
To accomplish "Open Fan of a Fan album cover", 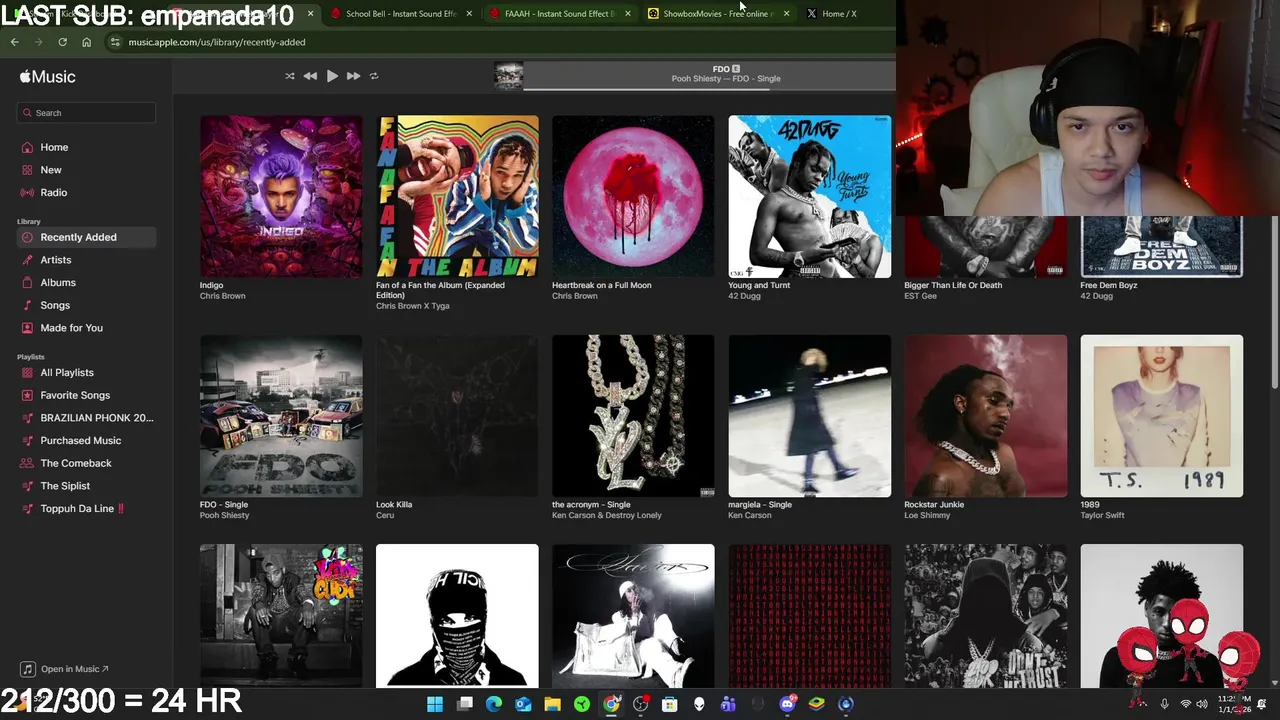I will [x=457, y=196].
